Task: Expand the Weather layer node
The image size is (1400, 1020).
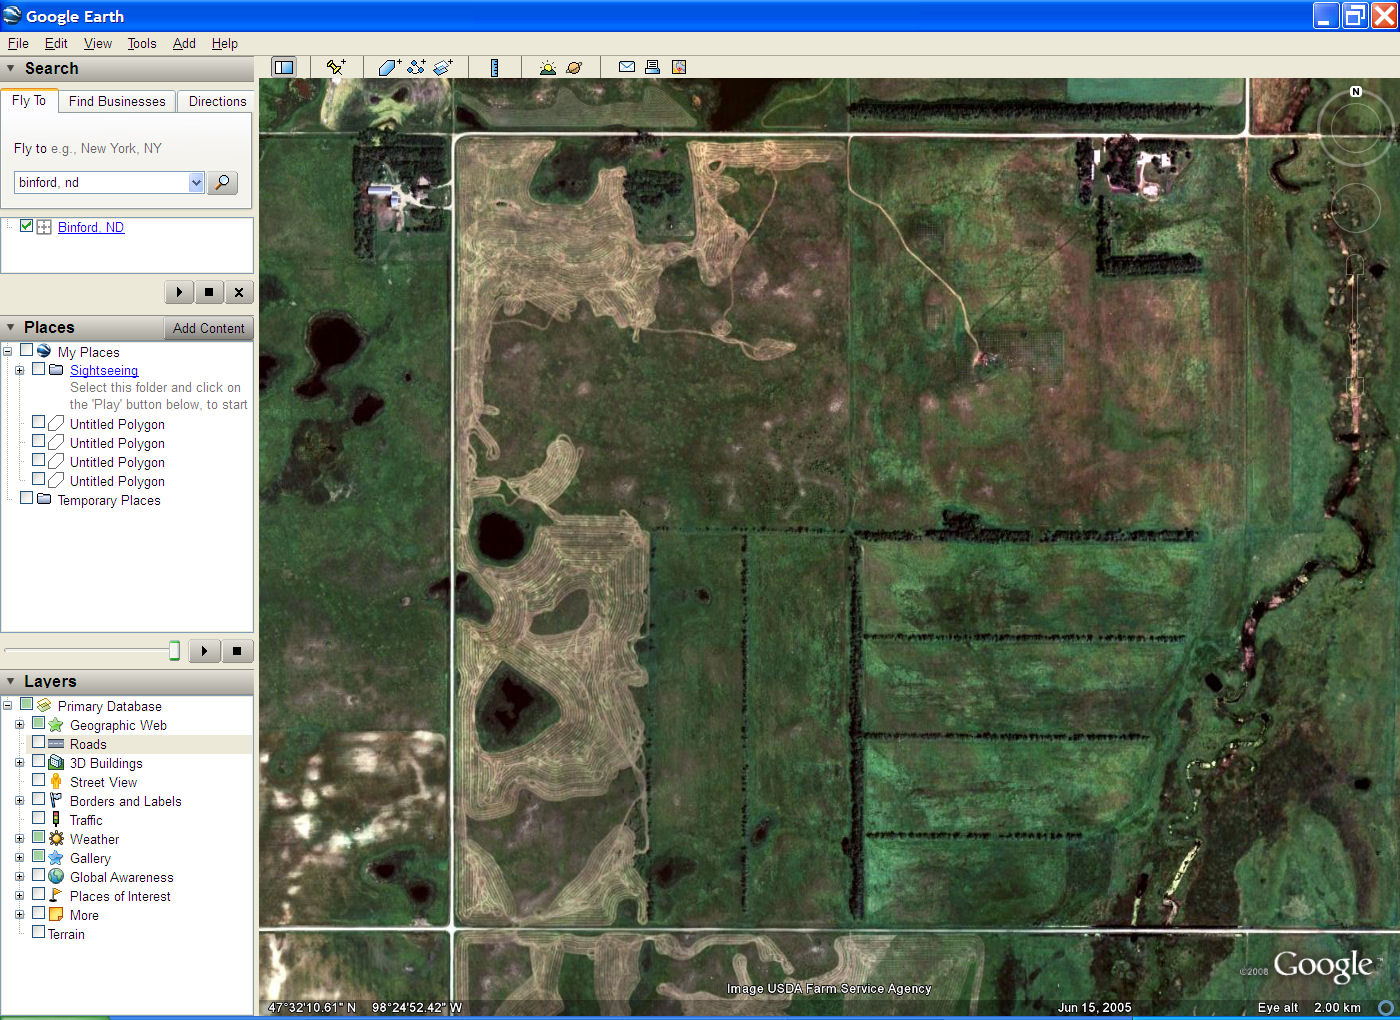Action: (19, 839)
